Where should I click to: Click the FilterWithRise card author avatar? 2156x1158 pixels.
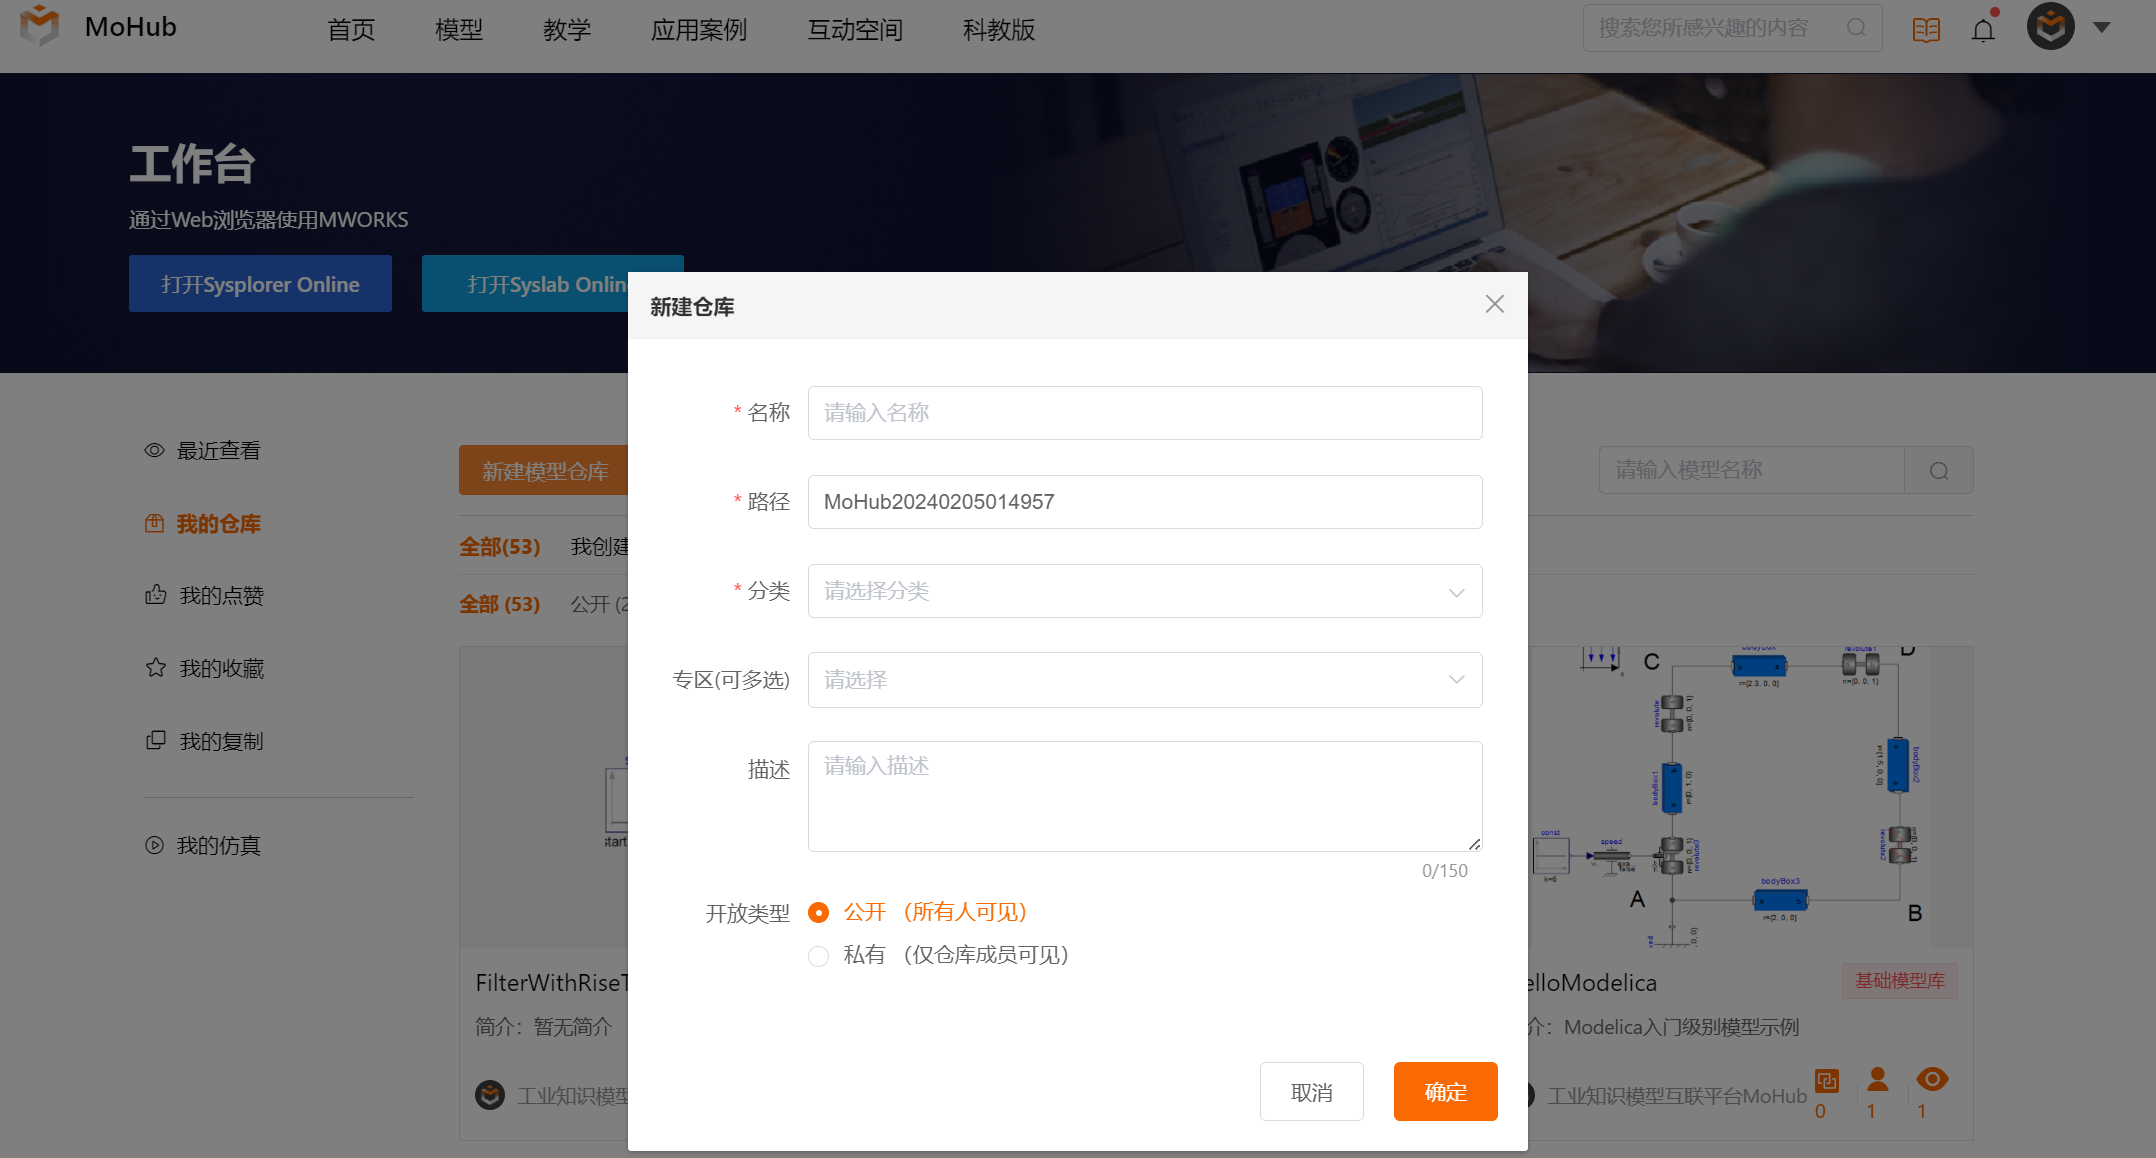click(x=490, y=1095)
